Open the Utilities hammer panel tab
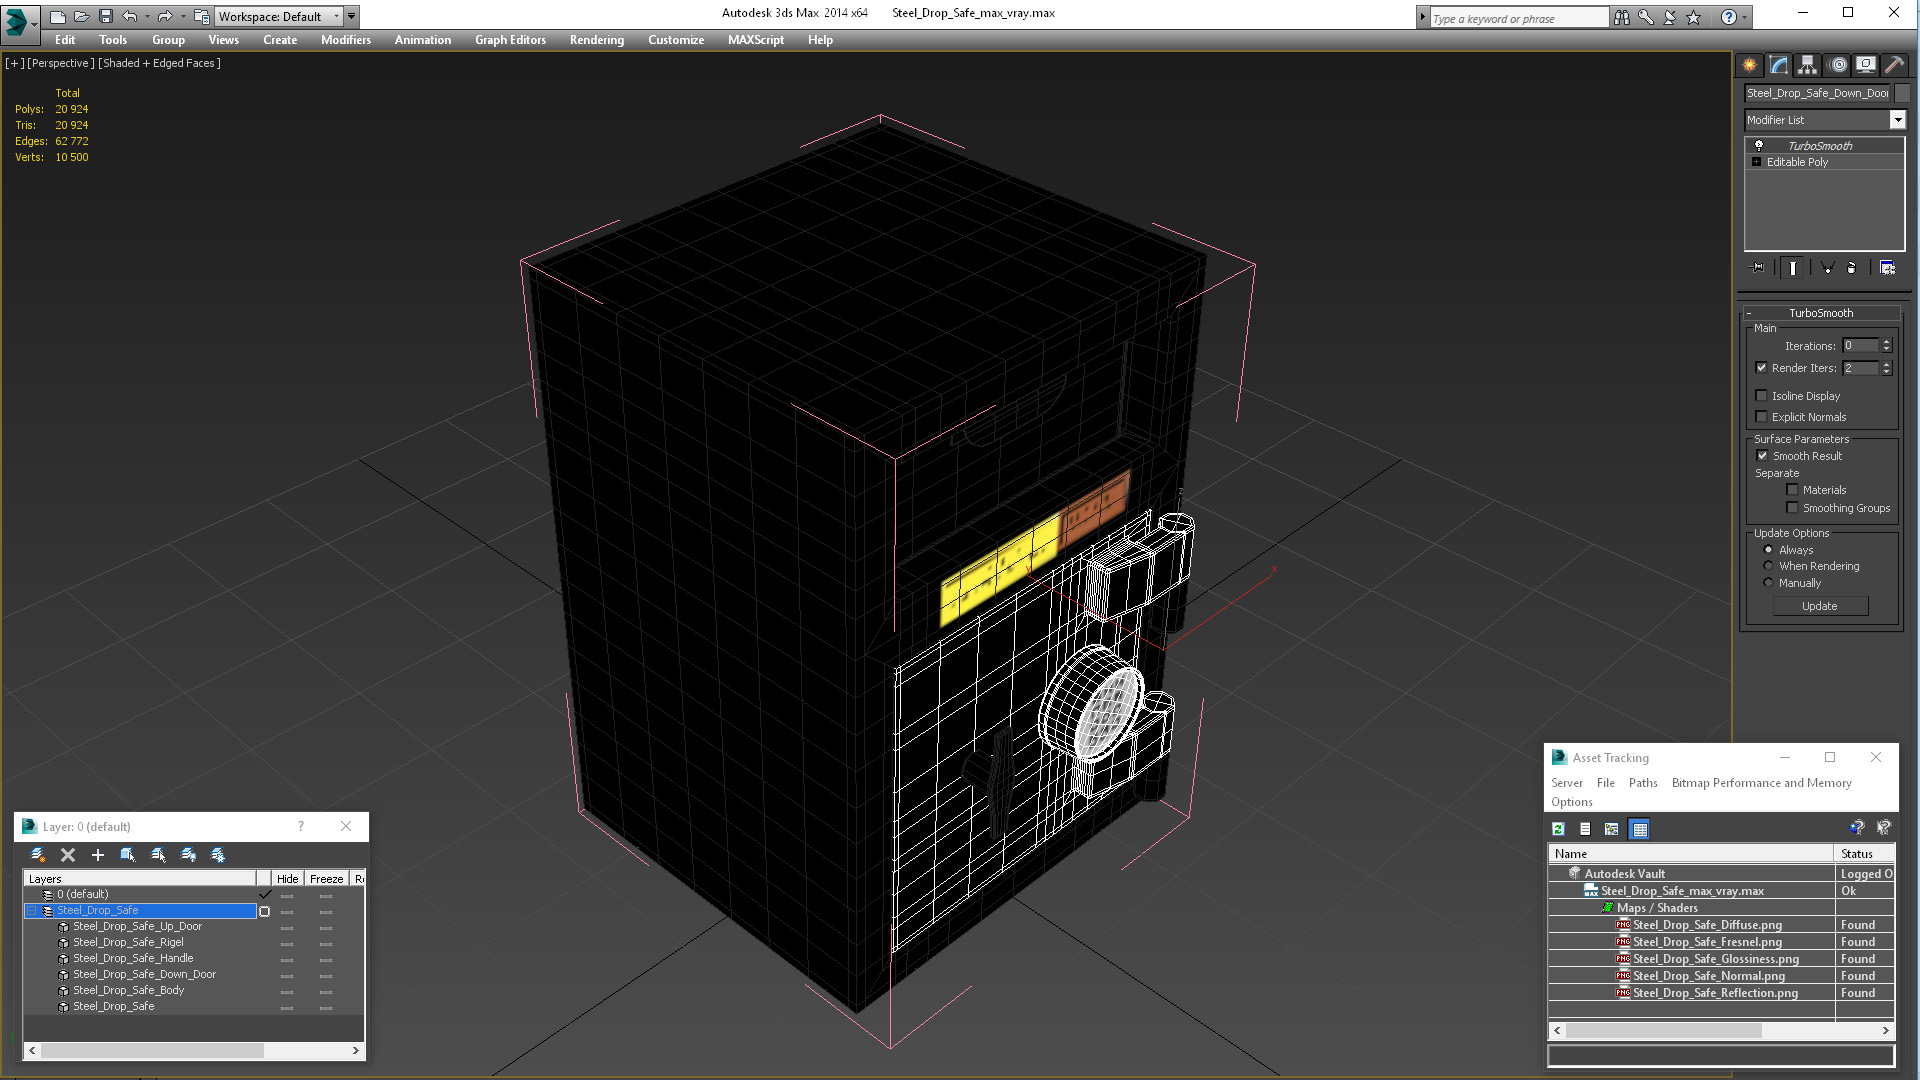Viewport: 1920px width, 1080px height. [1894, 65]
